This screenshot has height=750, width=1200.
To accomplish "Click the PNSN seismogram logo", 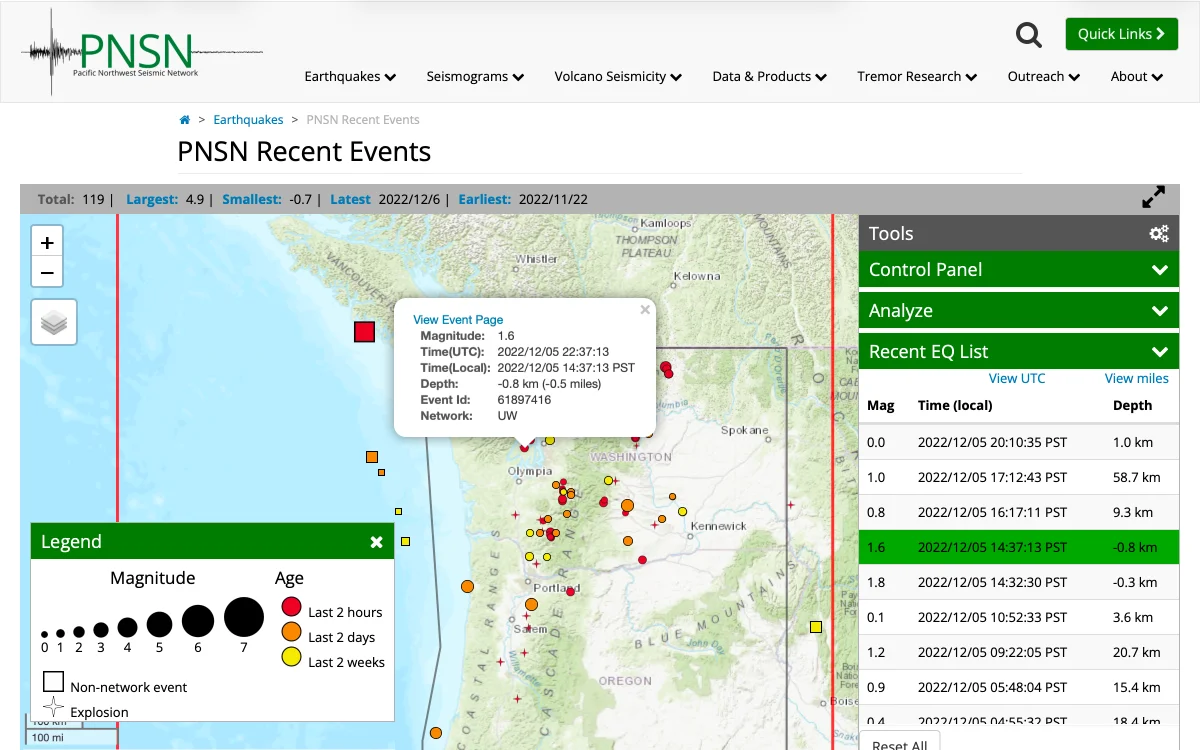I will 141,52.
